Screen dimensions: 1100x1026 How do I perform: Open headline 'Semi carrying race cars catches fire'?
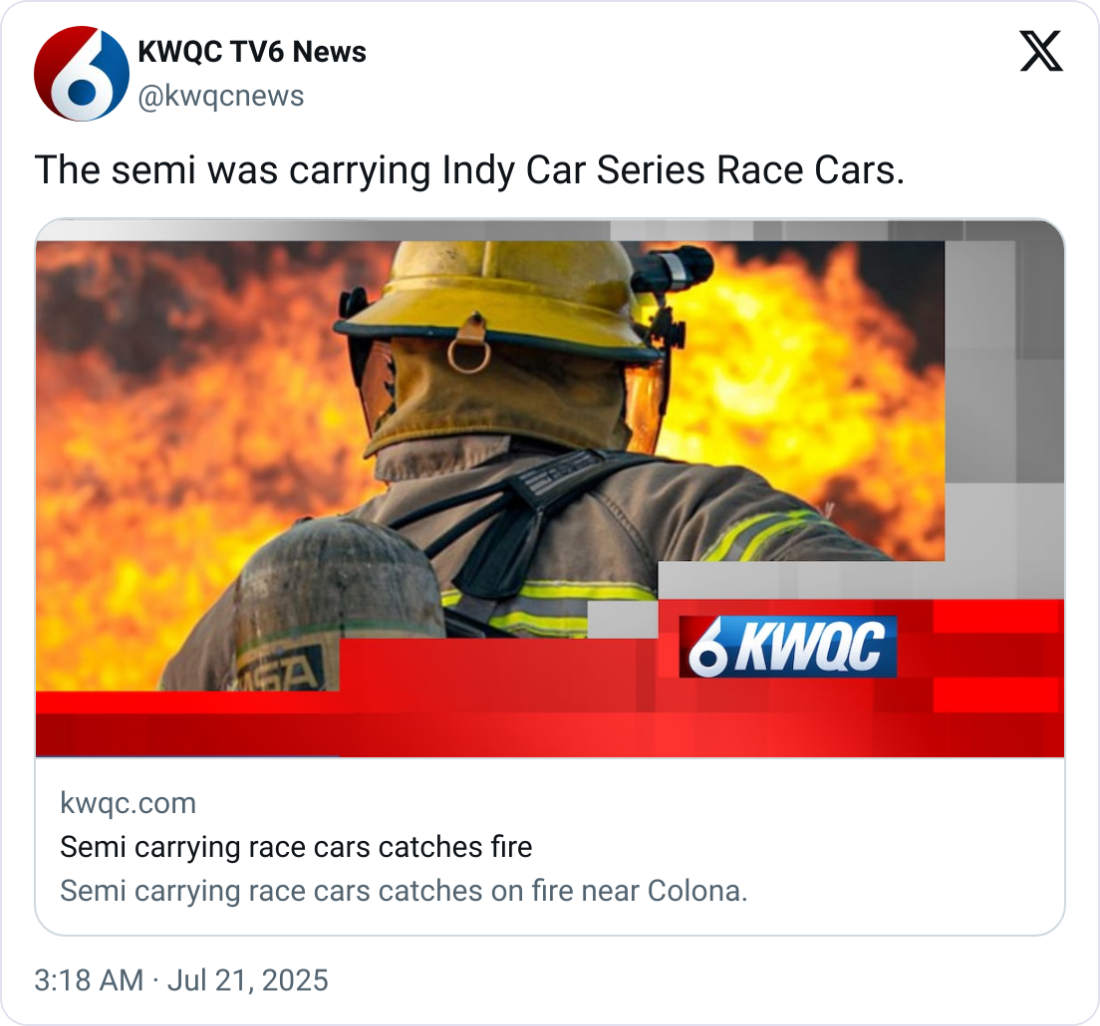[x=296, y=846]
